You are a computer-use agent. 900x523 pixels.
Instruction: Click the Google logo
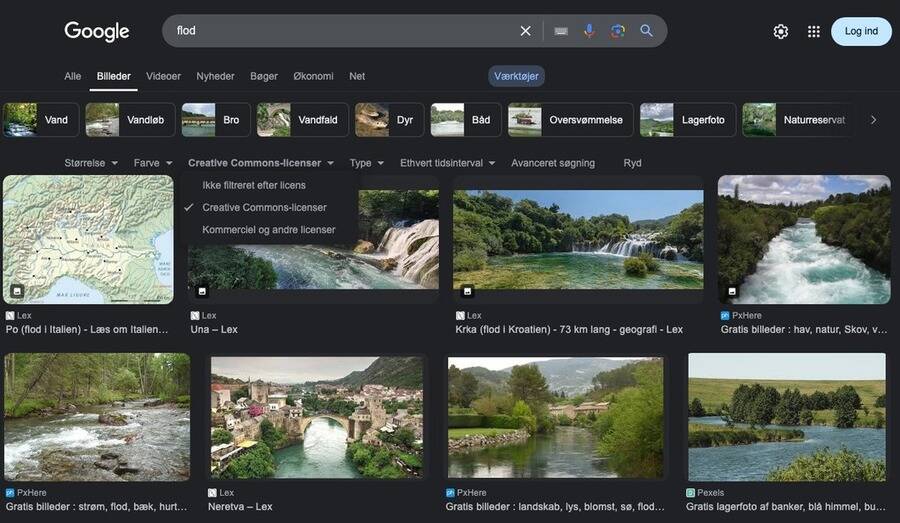[97, 31]
